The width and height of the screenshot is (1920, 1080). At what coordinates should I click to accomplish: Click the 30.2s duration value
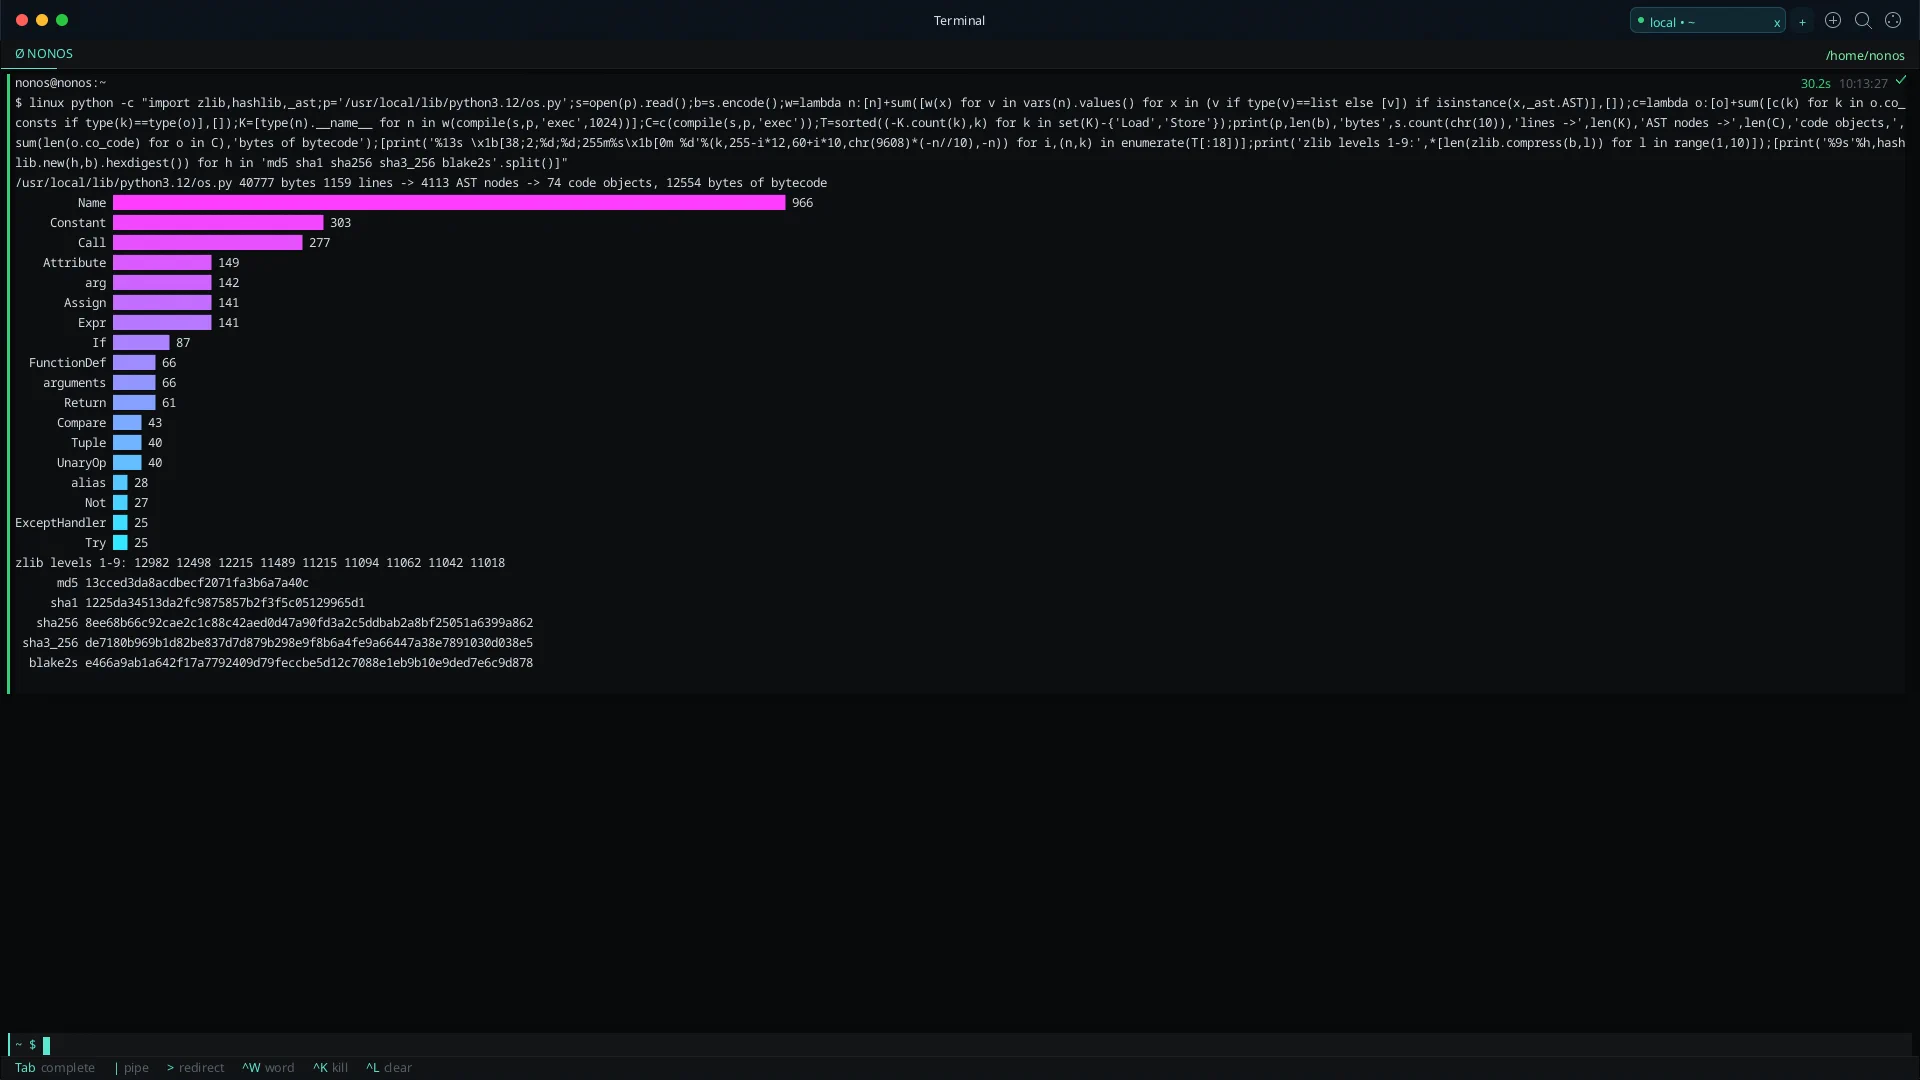click(1815, 83)
